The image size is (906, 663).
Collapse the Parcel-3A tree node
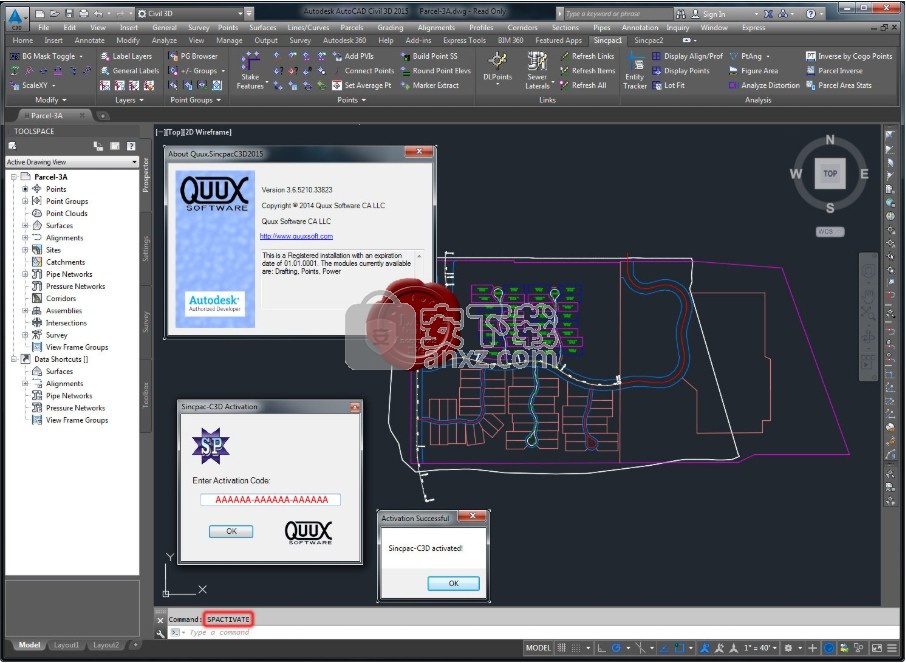pos(14,177)
